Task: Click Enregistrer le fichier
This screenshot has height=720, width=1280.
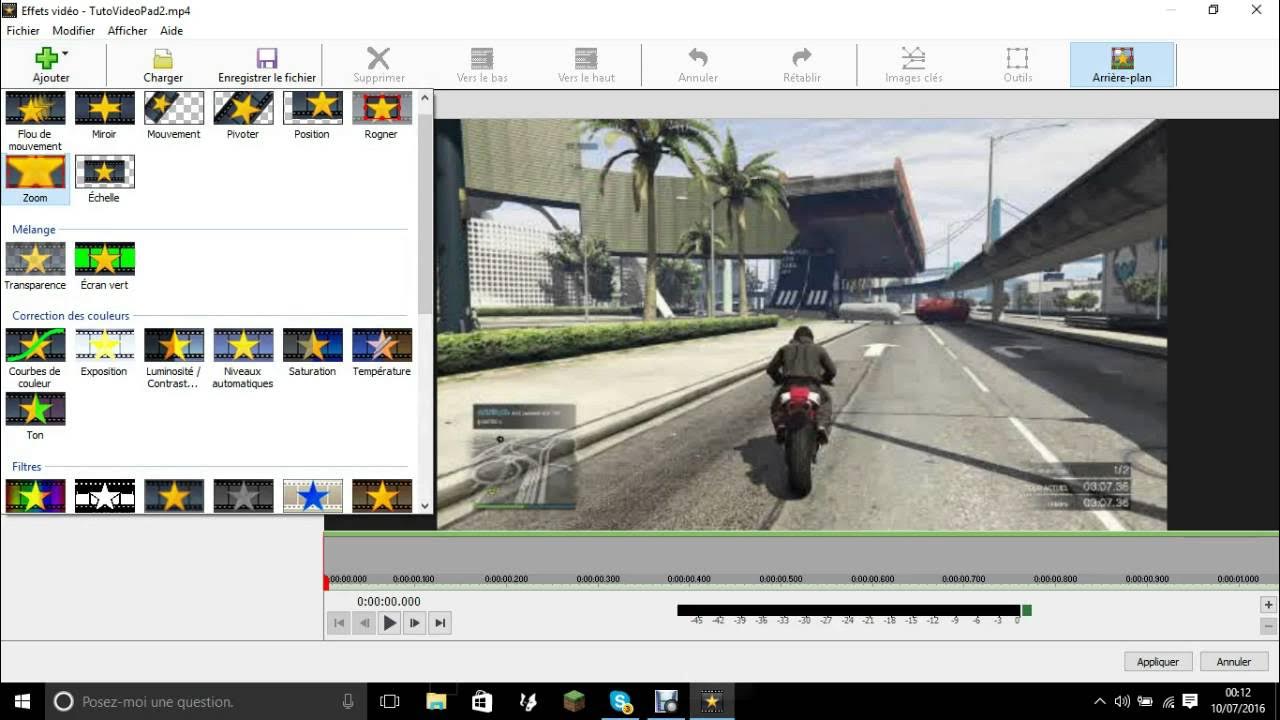Action: (x=267, y=65)
